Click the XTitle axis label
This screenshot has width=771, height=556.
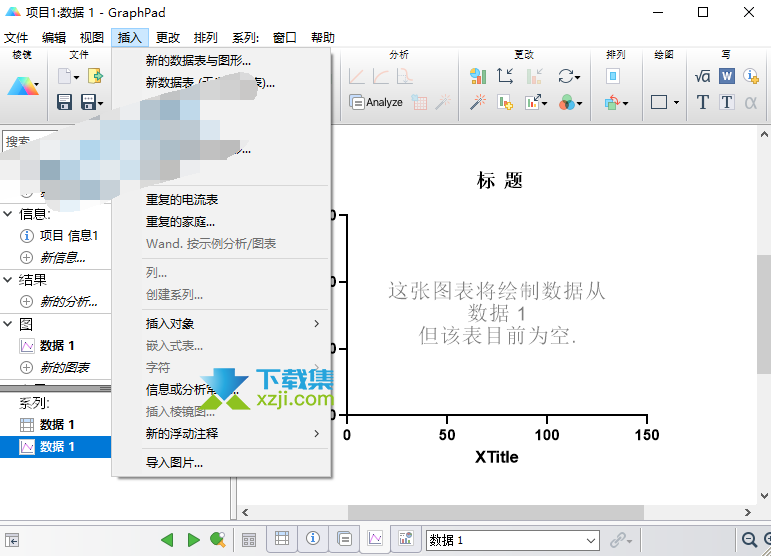coord(497,457)
